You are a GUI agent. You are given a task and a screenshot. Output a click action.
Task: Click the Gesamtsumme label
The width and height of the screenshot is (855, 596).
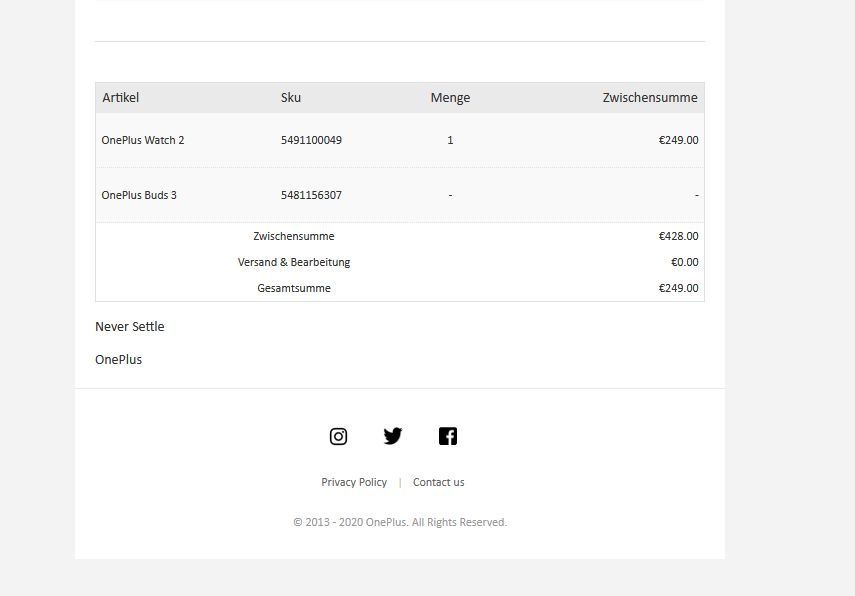click(x=294, y=288)
